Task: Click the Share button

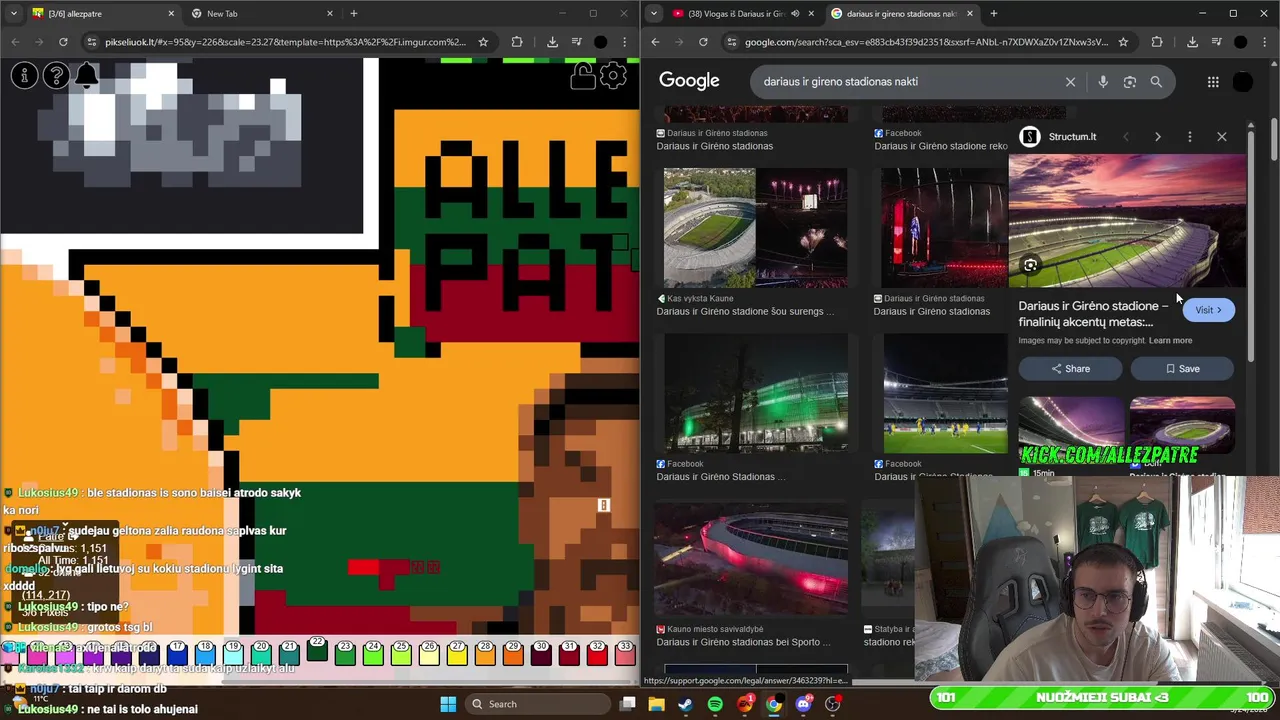Action: (1070, 369)
